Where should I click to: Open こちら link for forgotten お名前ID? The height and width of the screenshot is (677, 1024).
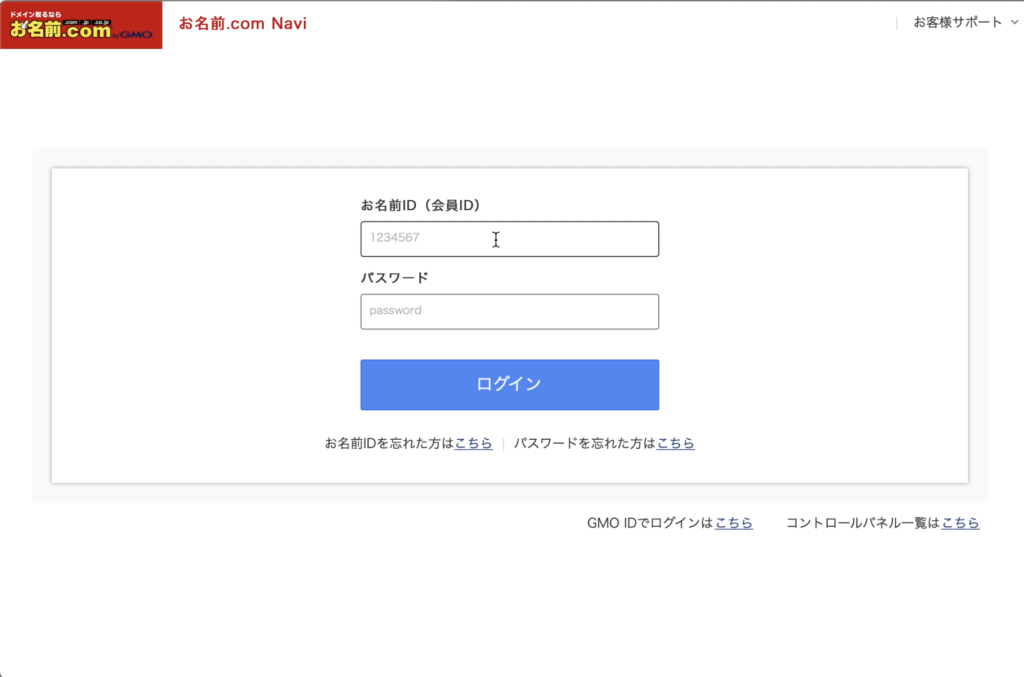[473, 443]
